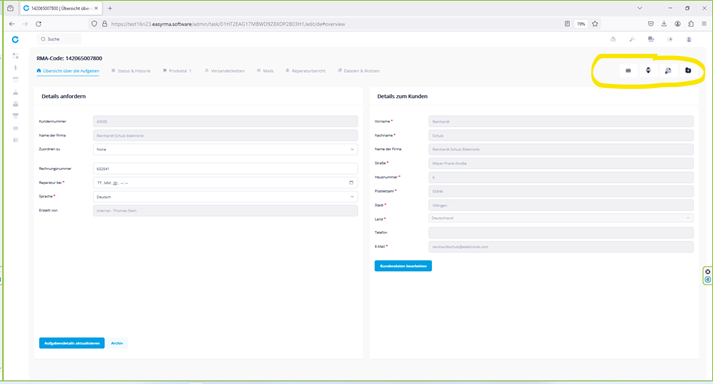Switch to Übersicht über die Aufgaben tab
The image size is (713, 384).
68,71
